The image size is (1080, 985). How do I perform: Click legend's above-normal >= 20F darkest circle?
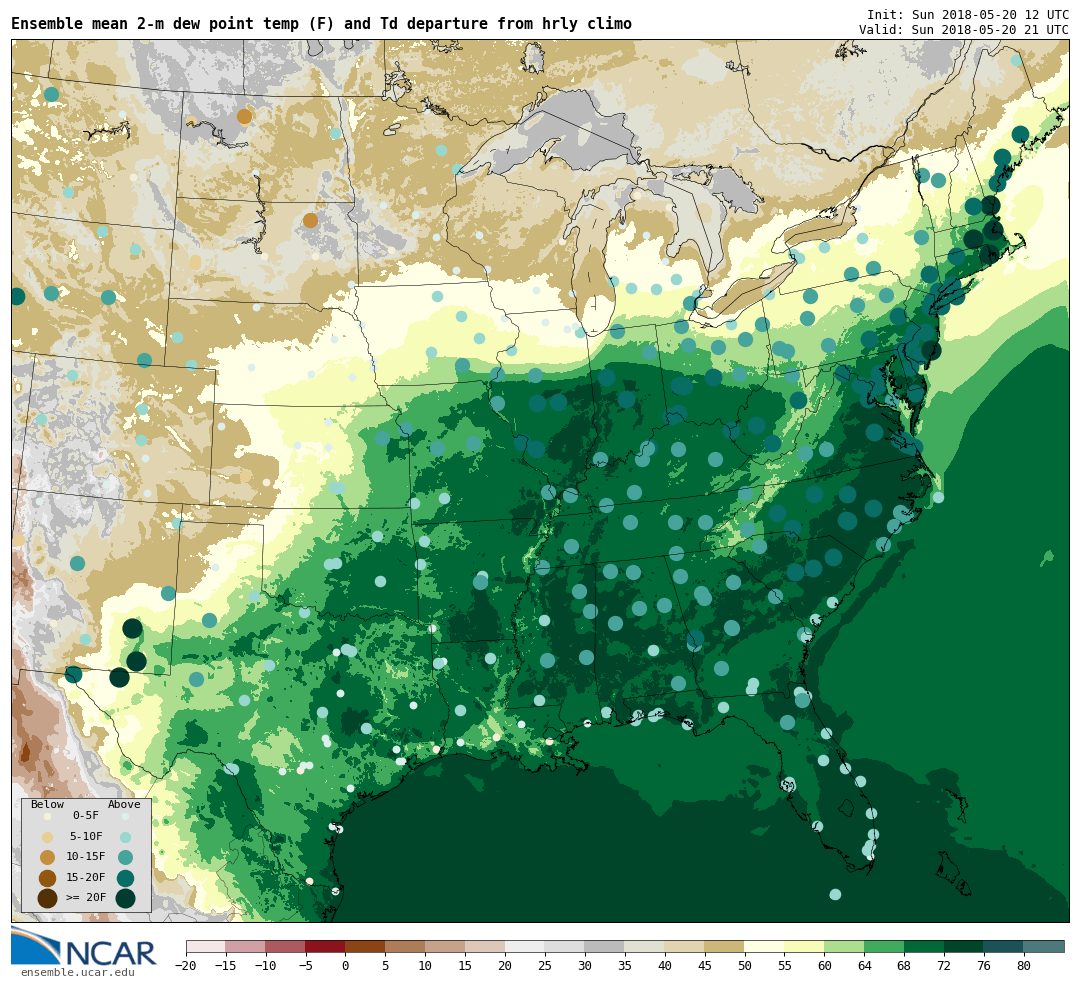(125, 899)
